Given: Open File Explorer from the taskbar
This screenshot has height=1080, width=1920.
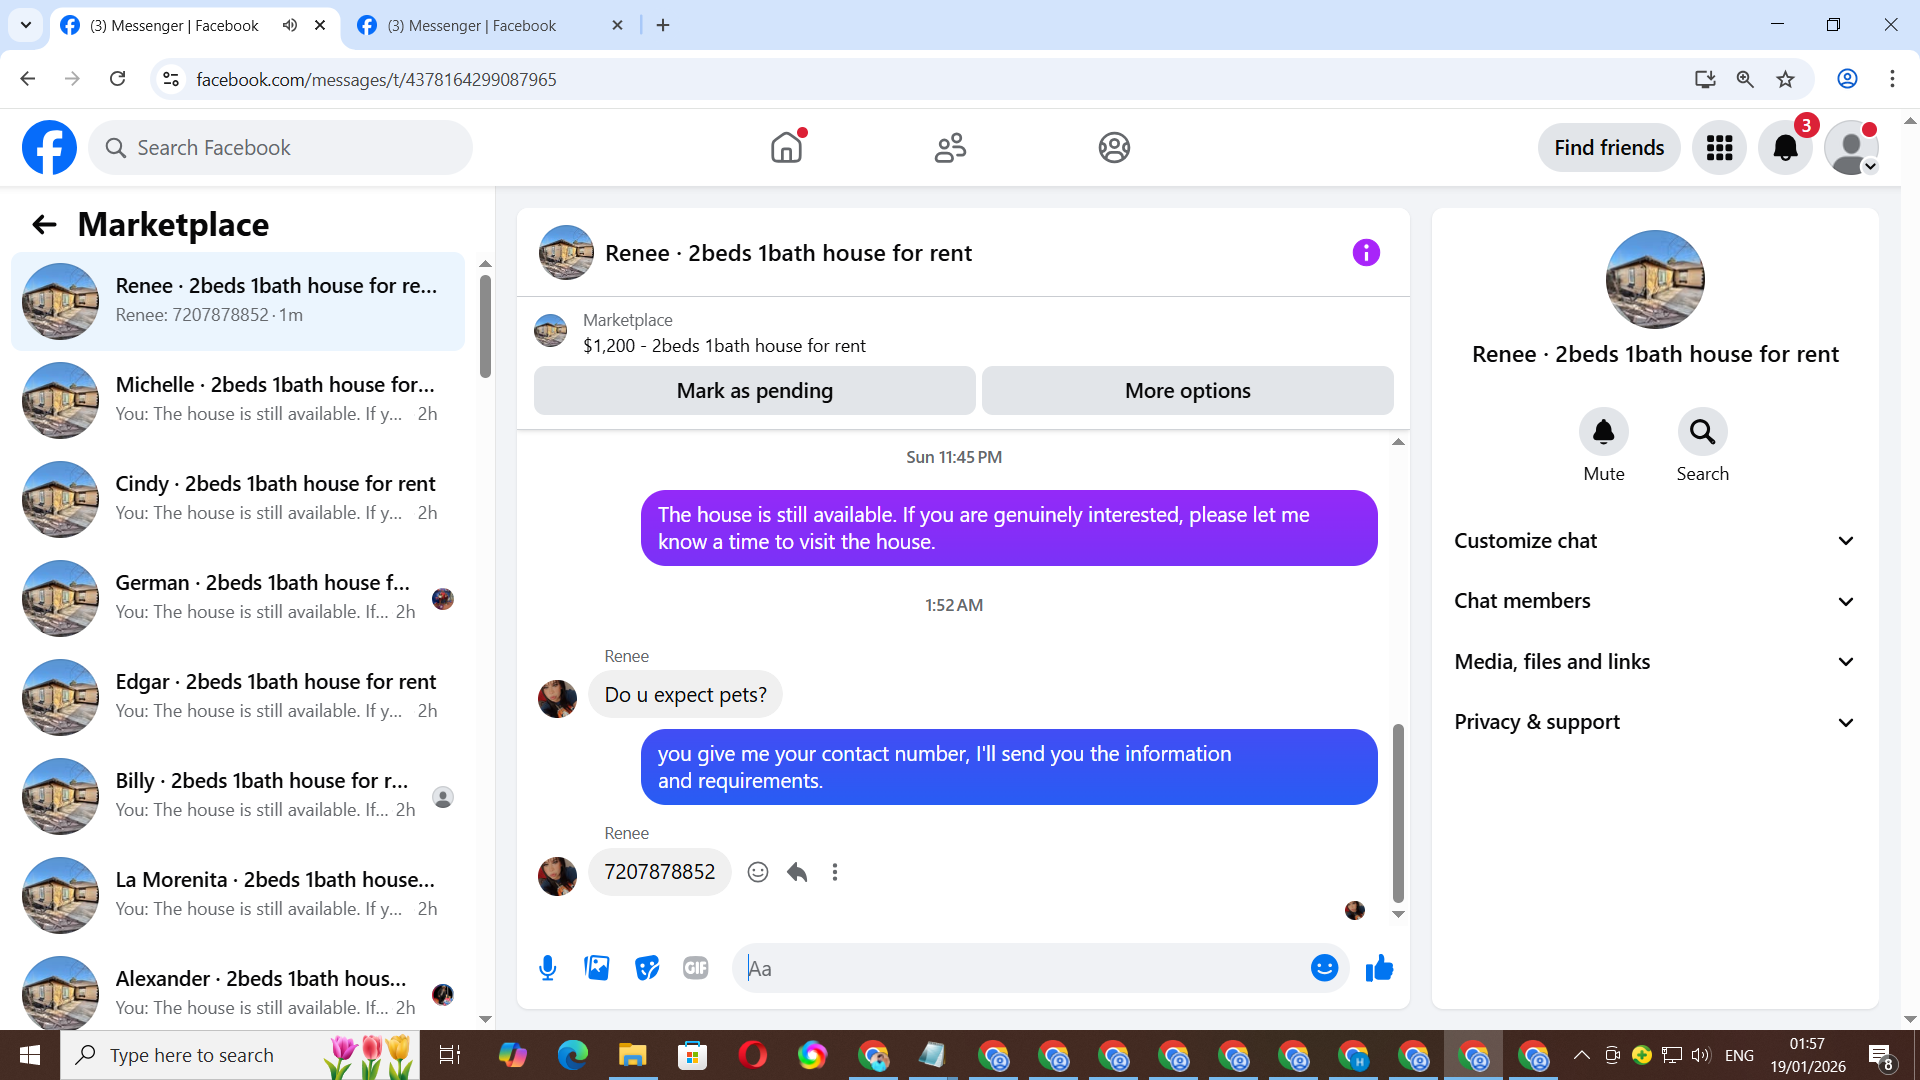Looking at the screenshot, I should click(632, 1055).
